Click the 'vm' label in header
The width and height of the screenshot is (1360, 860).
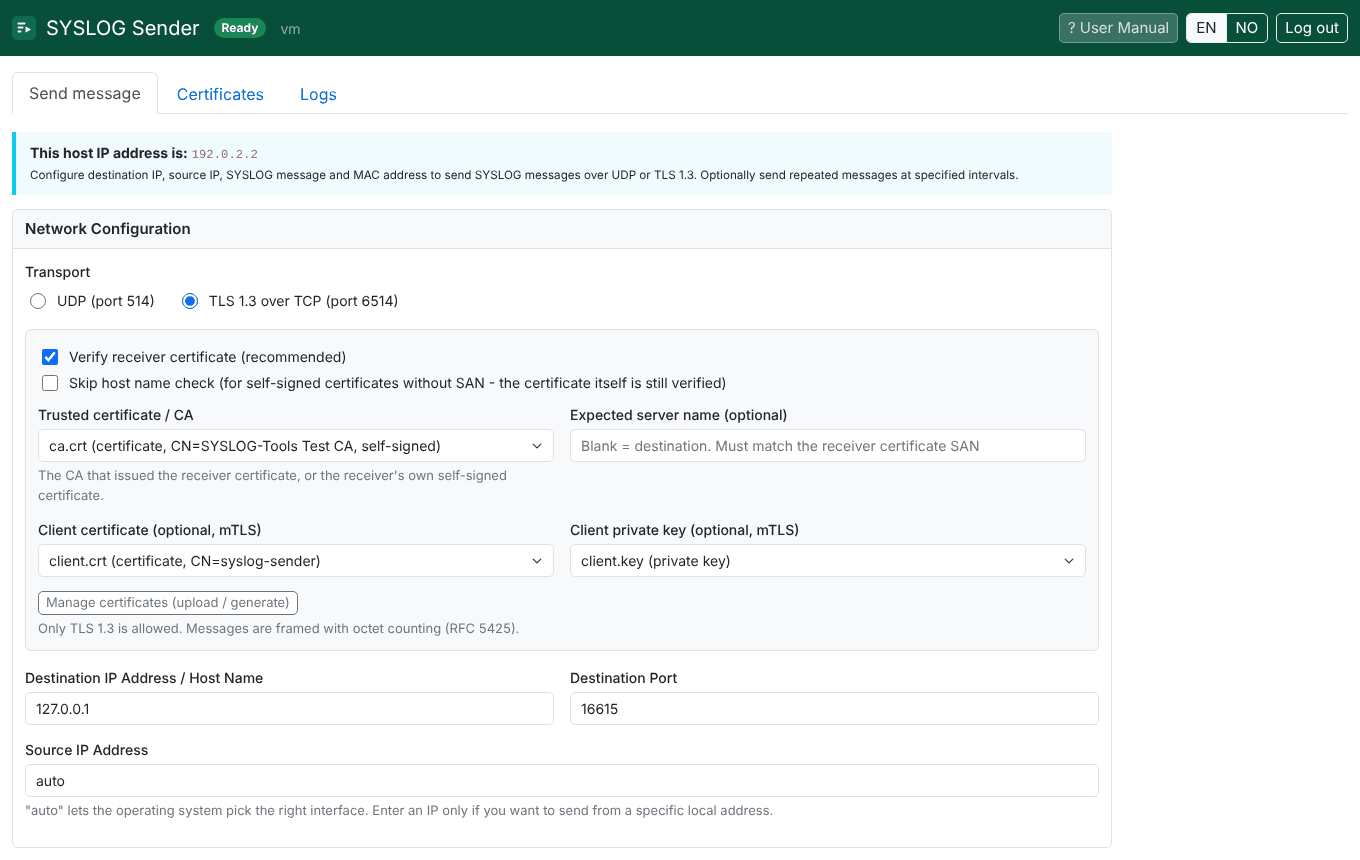290,29
